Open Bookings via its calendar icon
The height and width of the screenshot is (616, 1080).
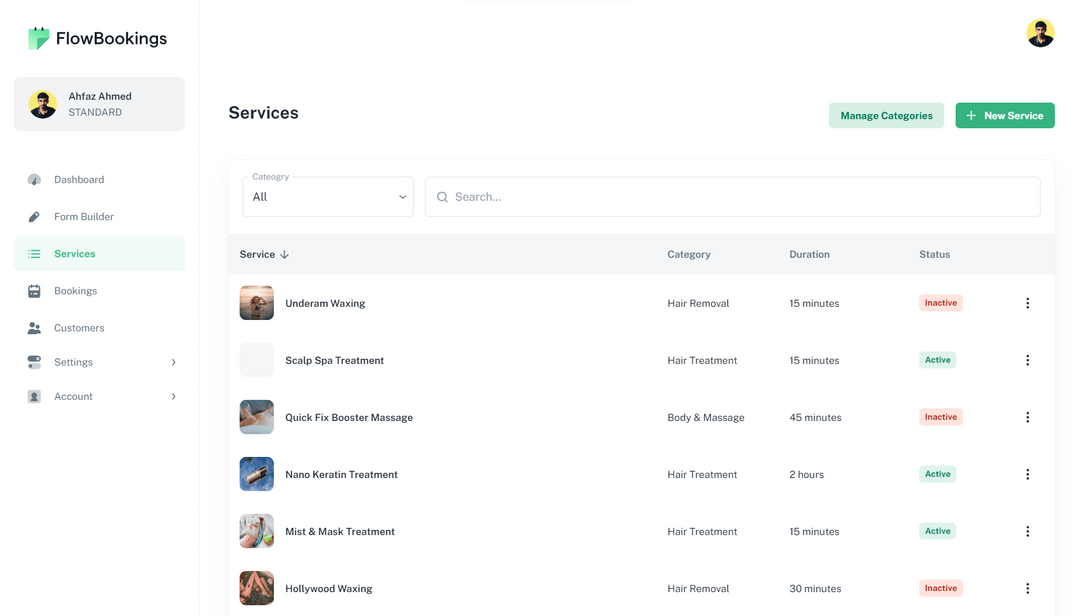(x=33, y=290)
